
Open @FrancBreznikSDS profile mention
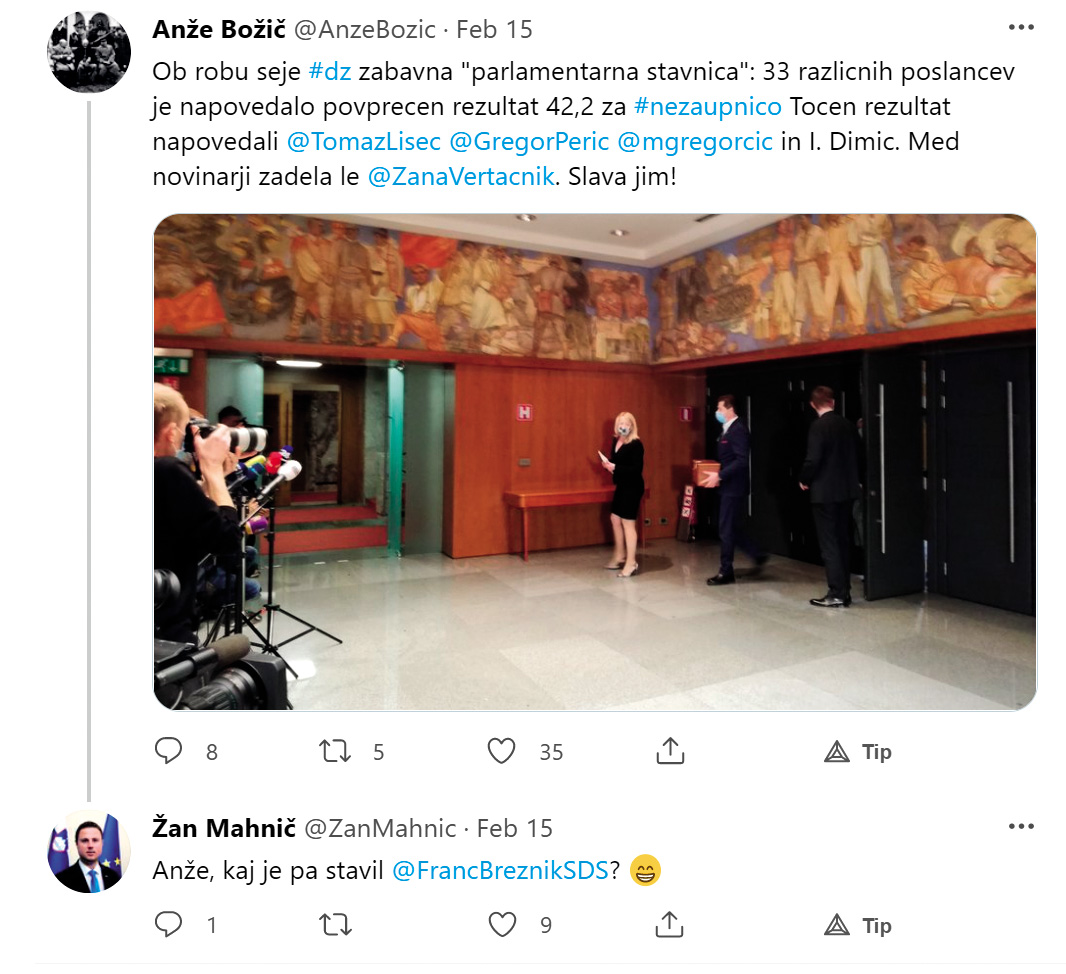(500, 871)
